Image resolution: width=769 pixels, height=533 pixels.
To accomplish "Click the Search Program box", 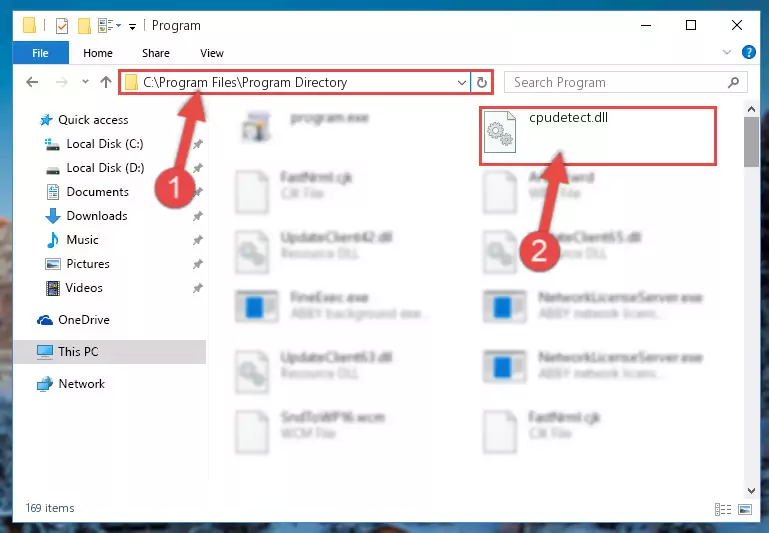I will 625,82.
